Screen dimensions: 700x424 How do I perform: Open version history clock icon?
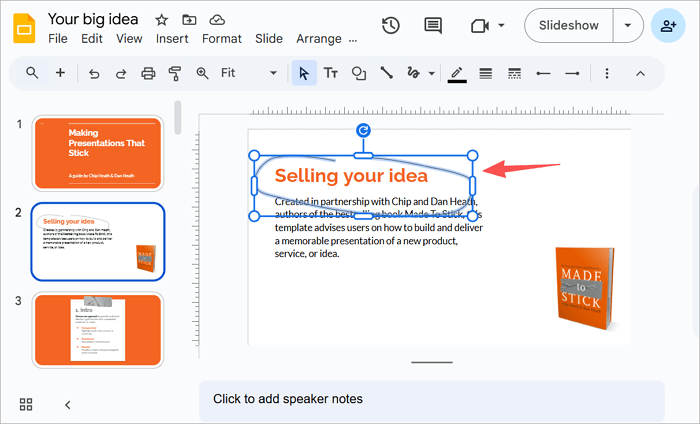coord(391,25)
